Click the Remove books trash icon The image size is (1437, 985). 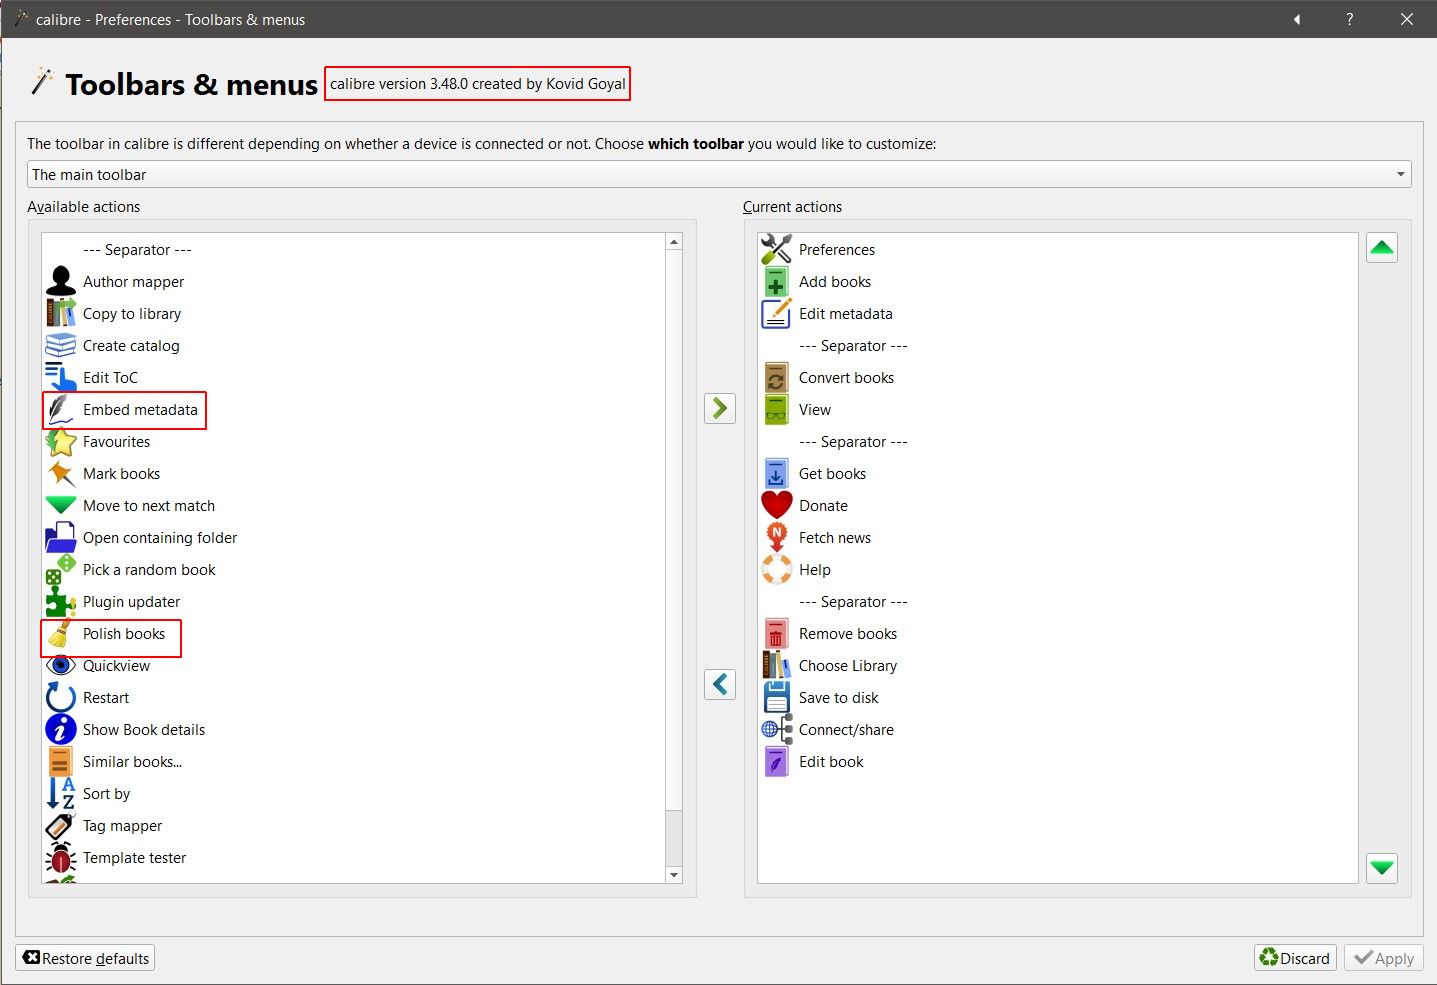pyautogui.click(x=777, y=634)
